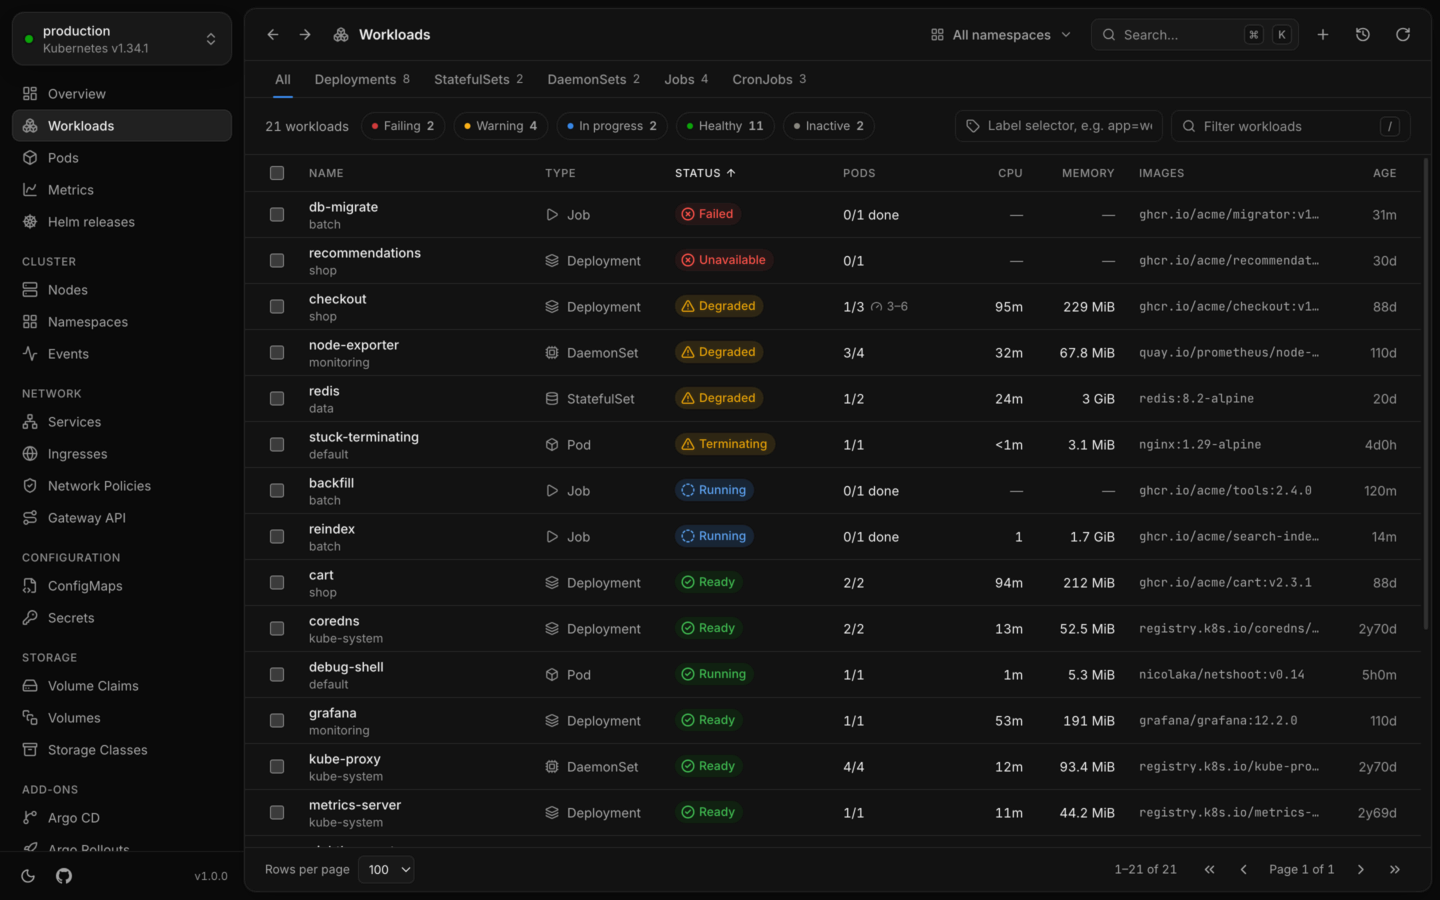Viewport: 1440px width, 900px height.
Task: Open the production cluster switcher
Action: pos(122,39)
